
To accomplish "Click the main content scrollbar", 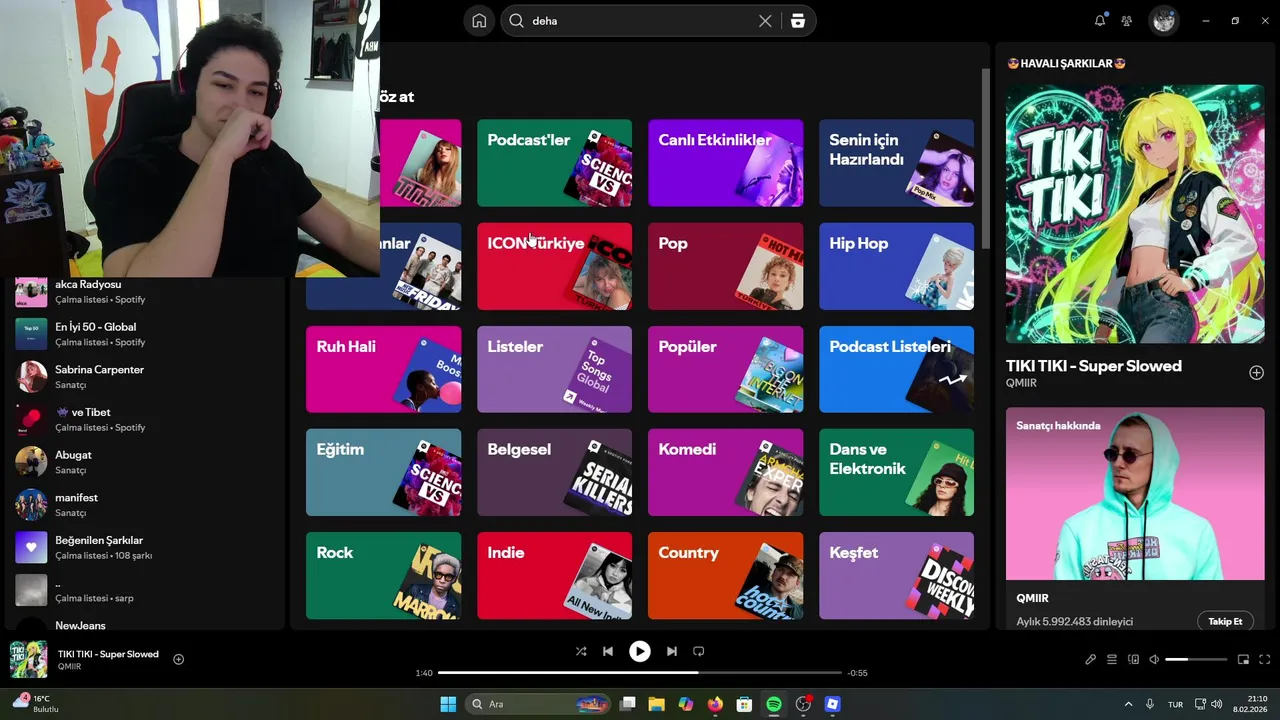I will click(986, 160).
